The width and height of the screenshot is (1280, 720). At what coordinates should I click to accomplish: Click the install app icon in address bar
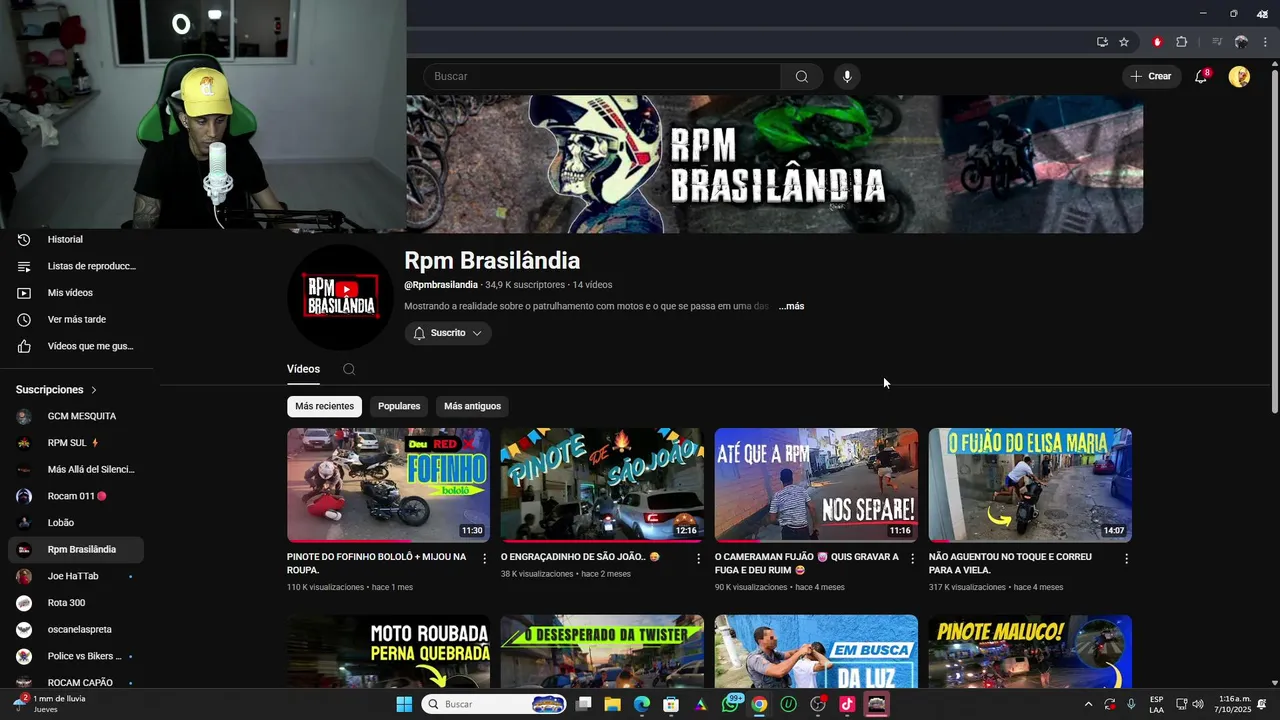[1102, 42]
